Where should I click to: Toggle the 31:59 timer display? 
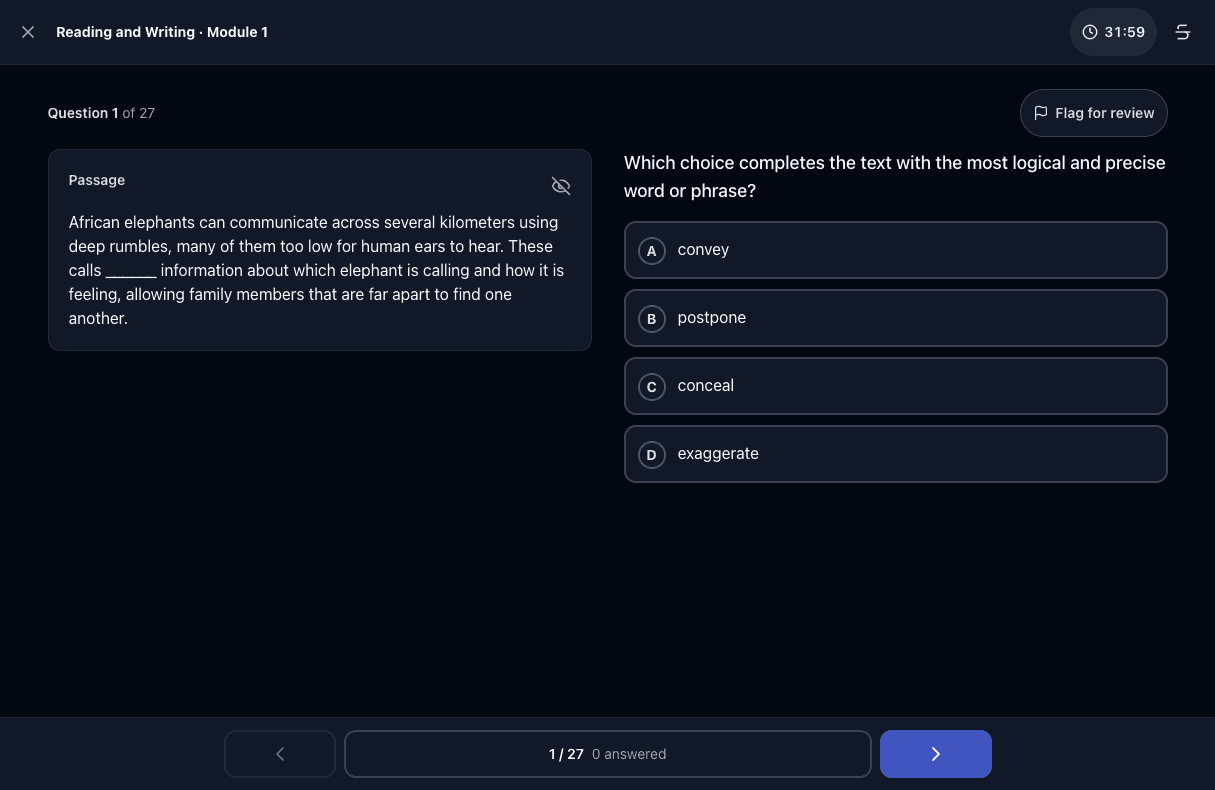pos(1114,32)
